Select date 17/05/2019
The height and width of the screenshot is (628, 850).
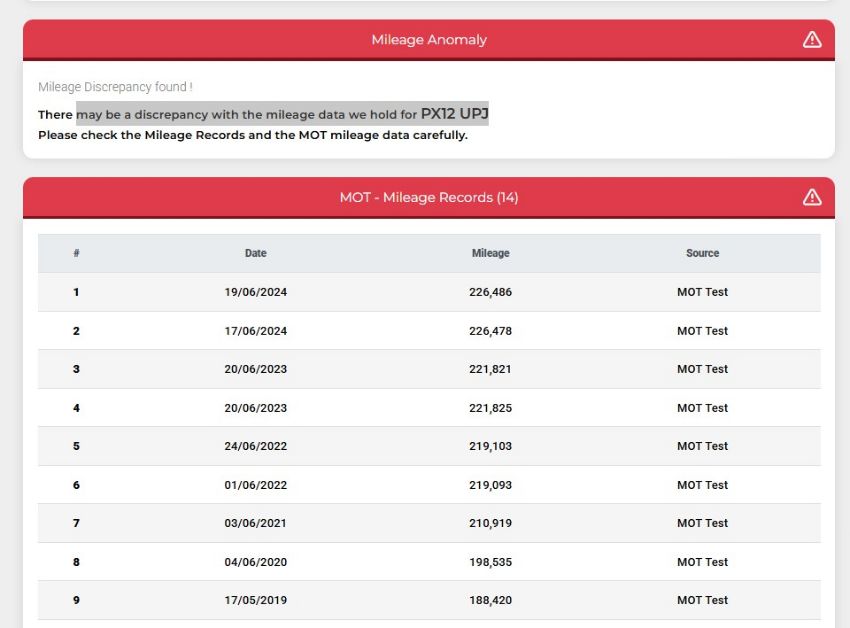pyautogui.click(x=255, y=600)
